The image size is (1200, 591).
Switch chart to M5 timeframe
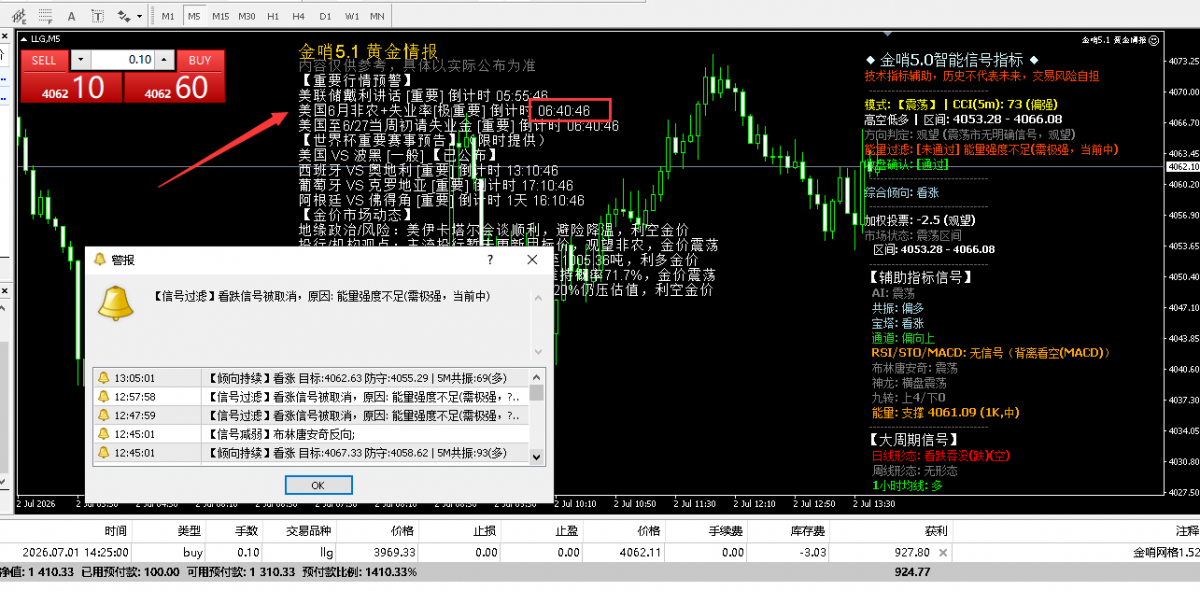[x=194, y=16]
